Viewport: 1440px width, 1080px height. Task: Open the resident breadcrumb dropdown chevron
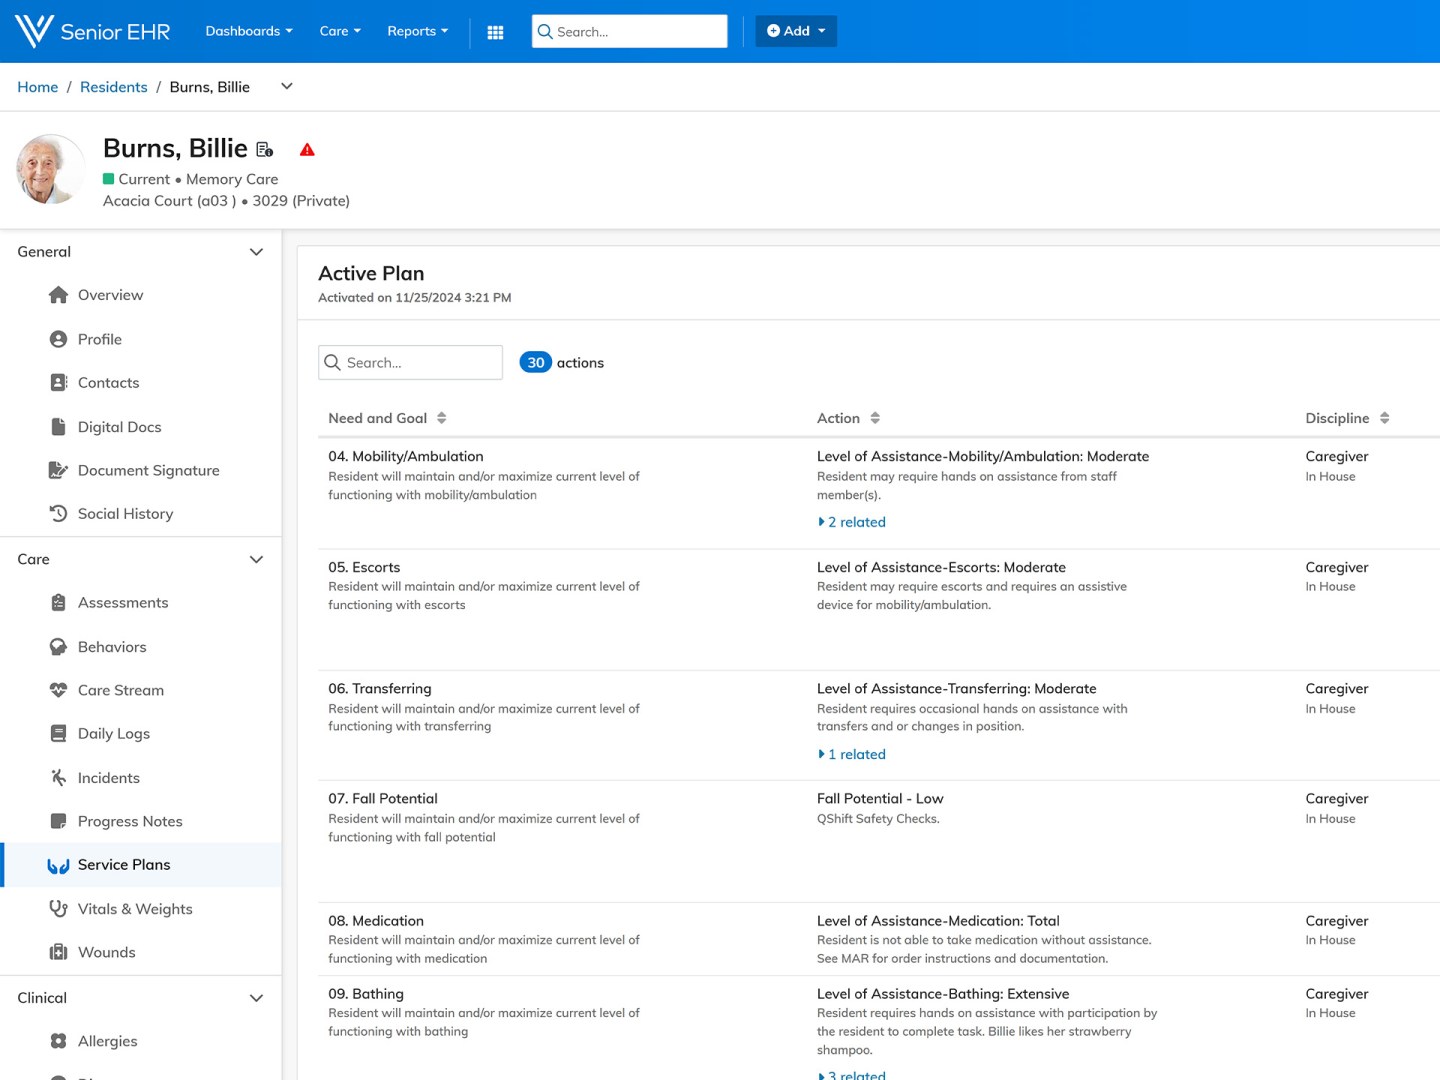(x=287, y=87)
